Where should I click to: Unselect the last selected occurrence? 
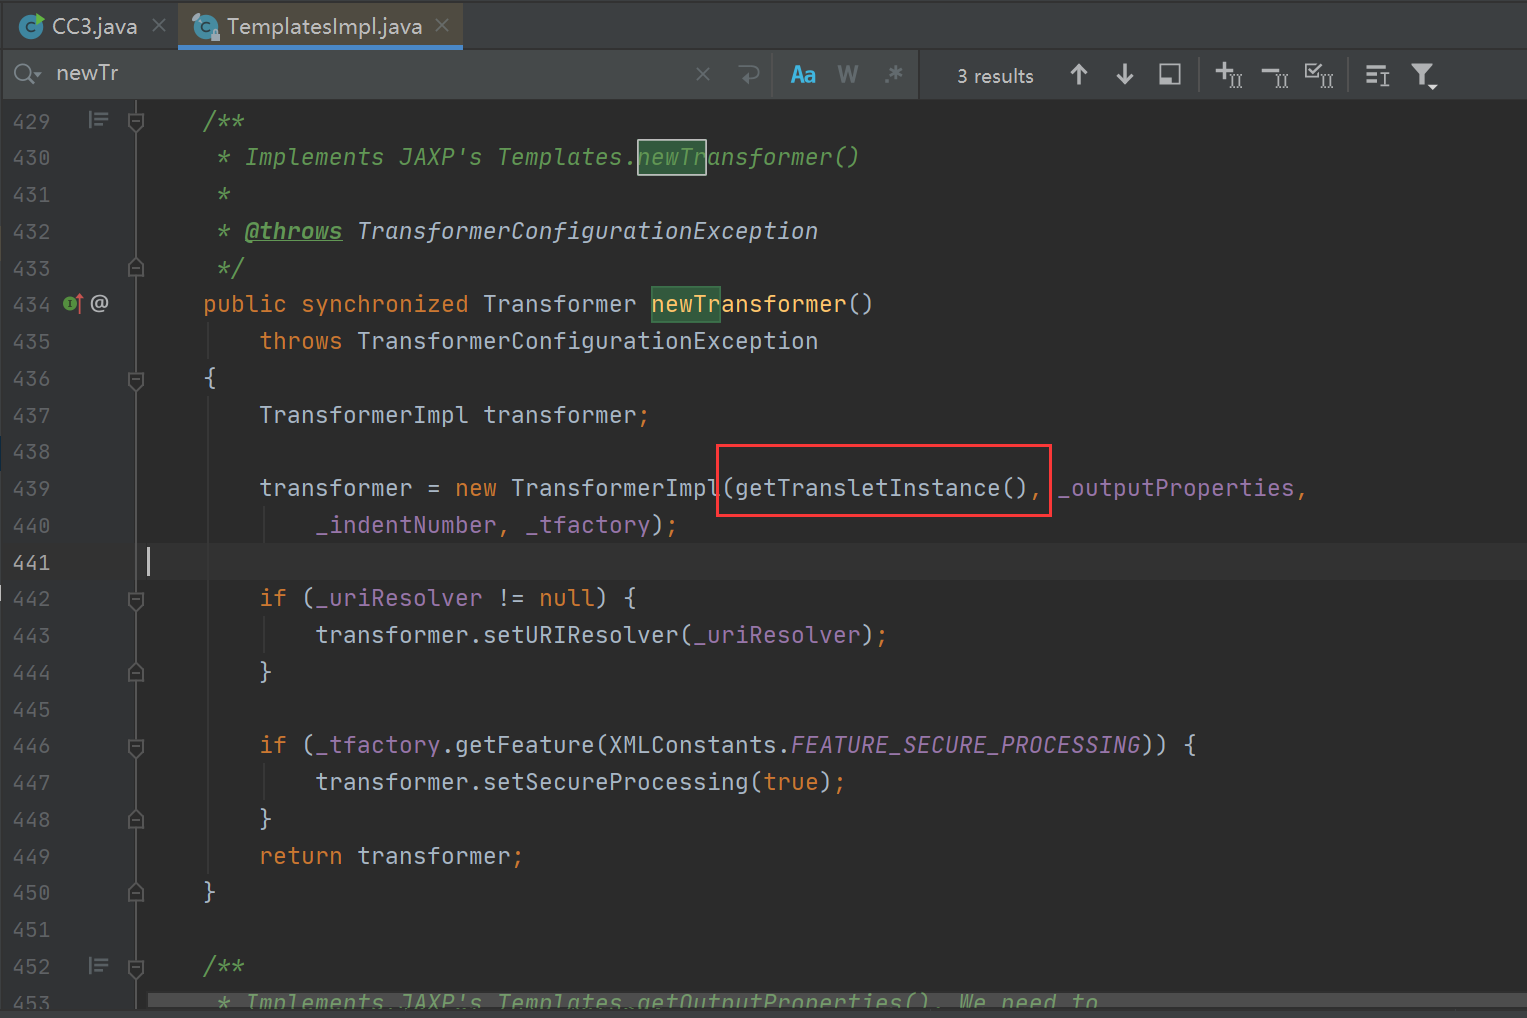[1275, 75]
